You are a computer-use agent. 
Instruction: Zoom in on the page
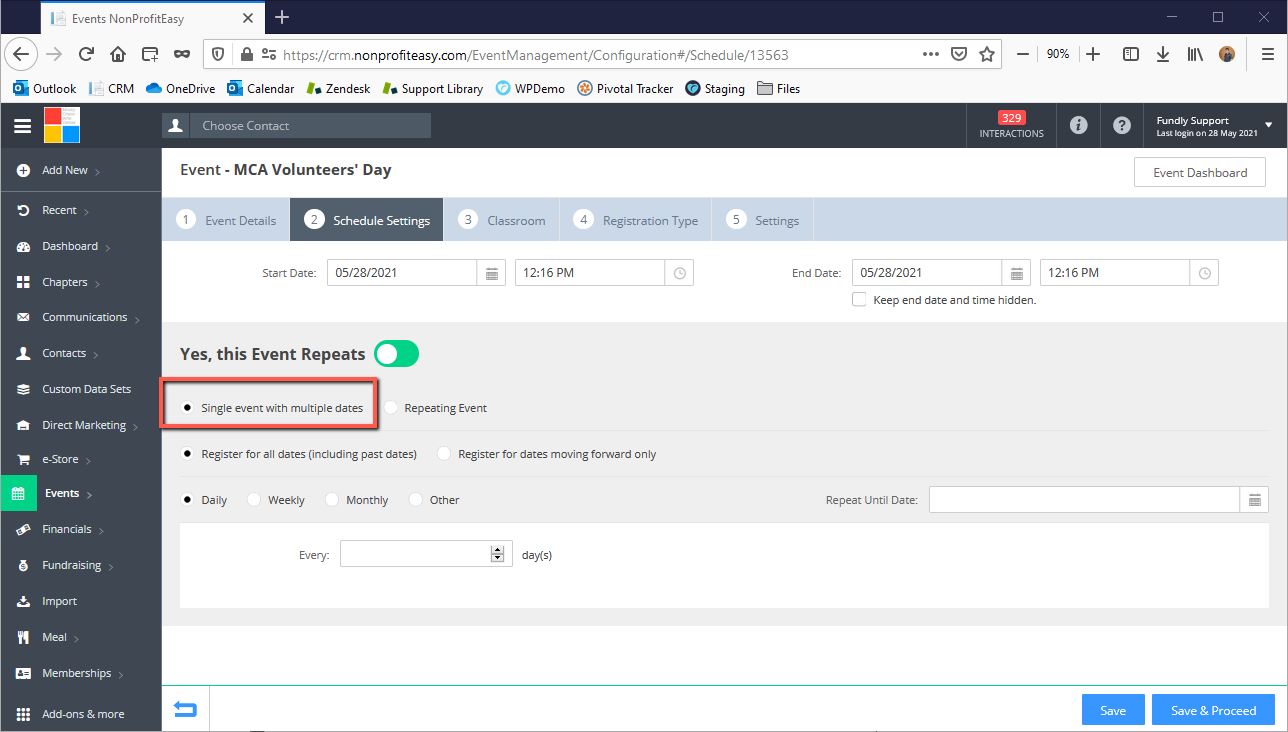(1093, 54)
